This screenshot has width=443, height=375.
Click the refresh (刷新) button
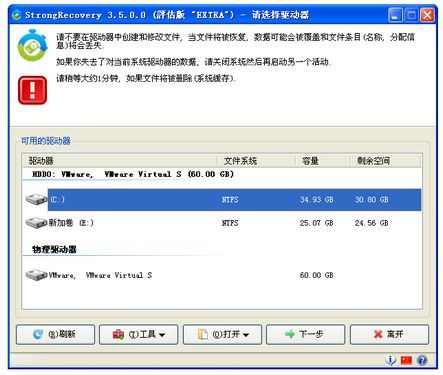pos(55,334)
